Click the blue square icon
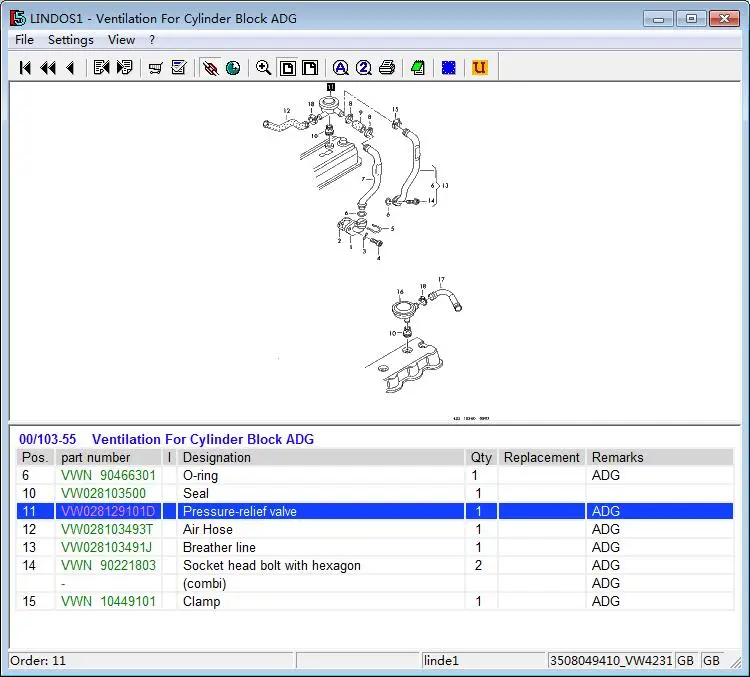Viewport: 750px width, 677px height. (x=449, y=68)
